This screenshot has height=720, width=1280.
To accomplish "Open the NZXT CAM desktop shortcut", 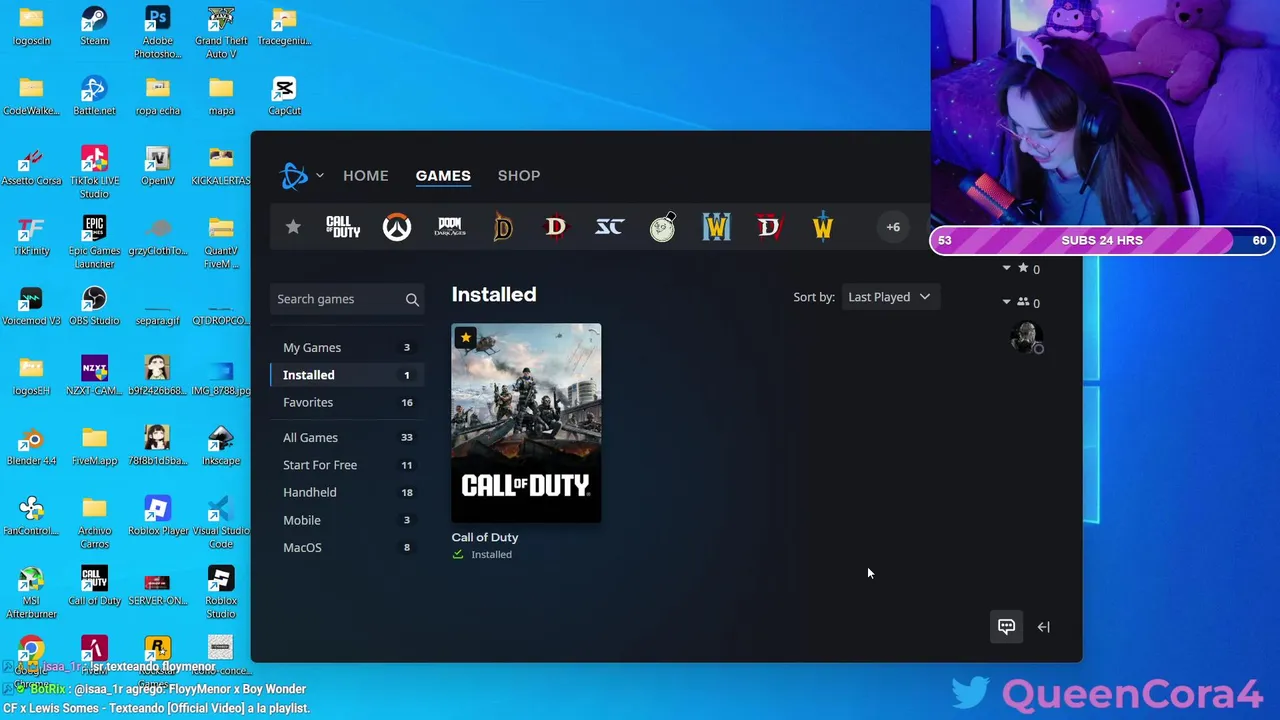I will pyautogui.click(x=94, y=376).
